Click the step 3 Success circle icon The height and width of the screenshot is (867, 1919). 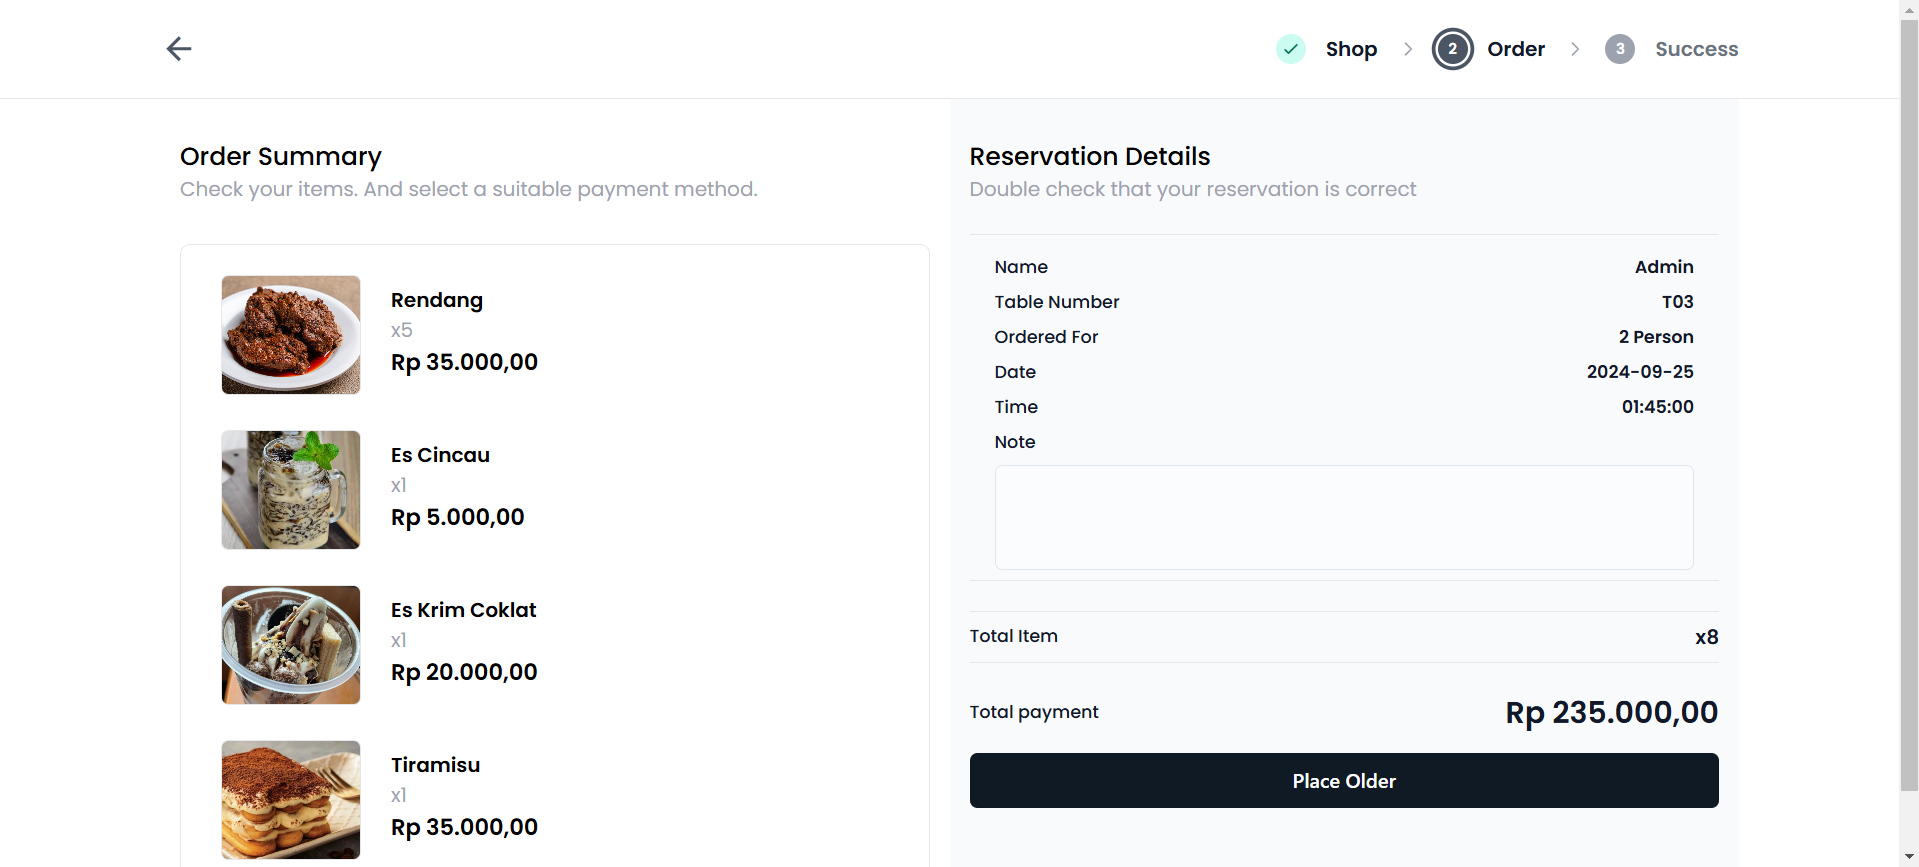click(1620, 49)
